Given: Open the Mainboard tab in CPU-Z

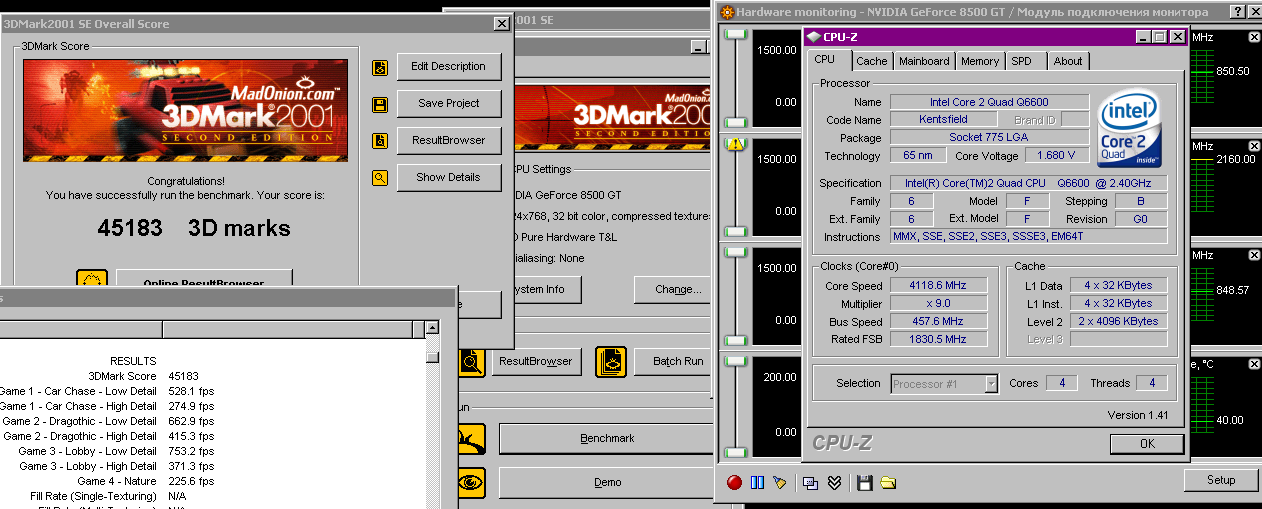Looking at the screenshot, I should pyautogui.click(x=924, y=61).
